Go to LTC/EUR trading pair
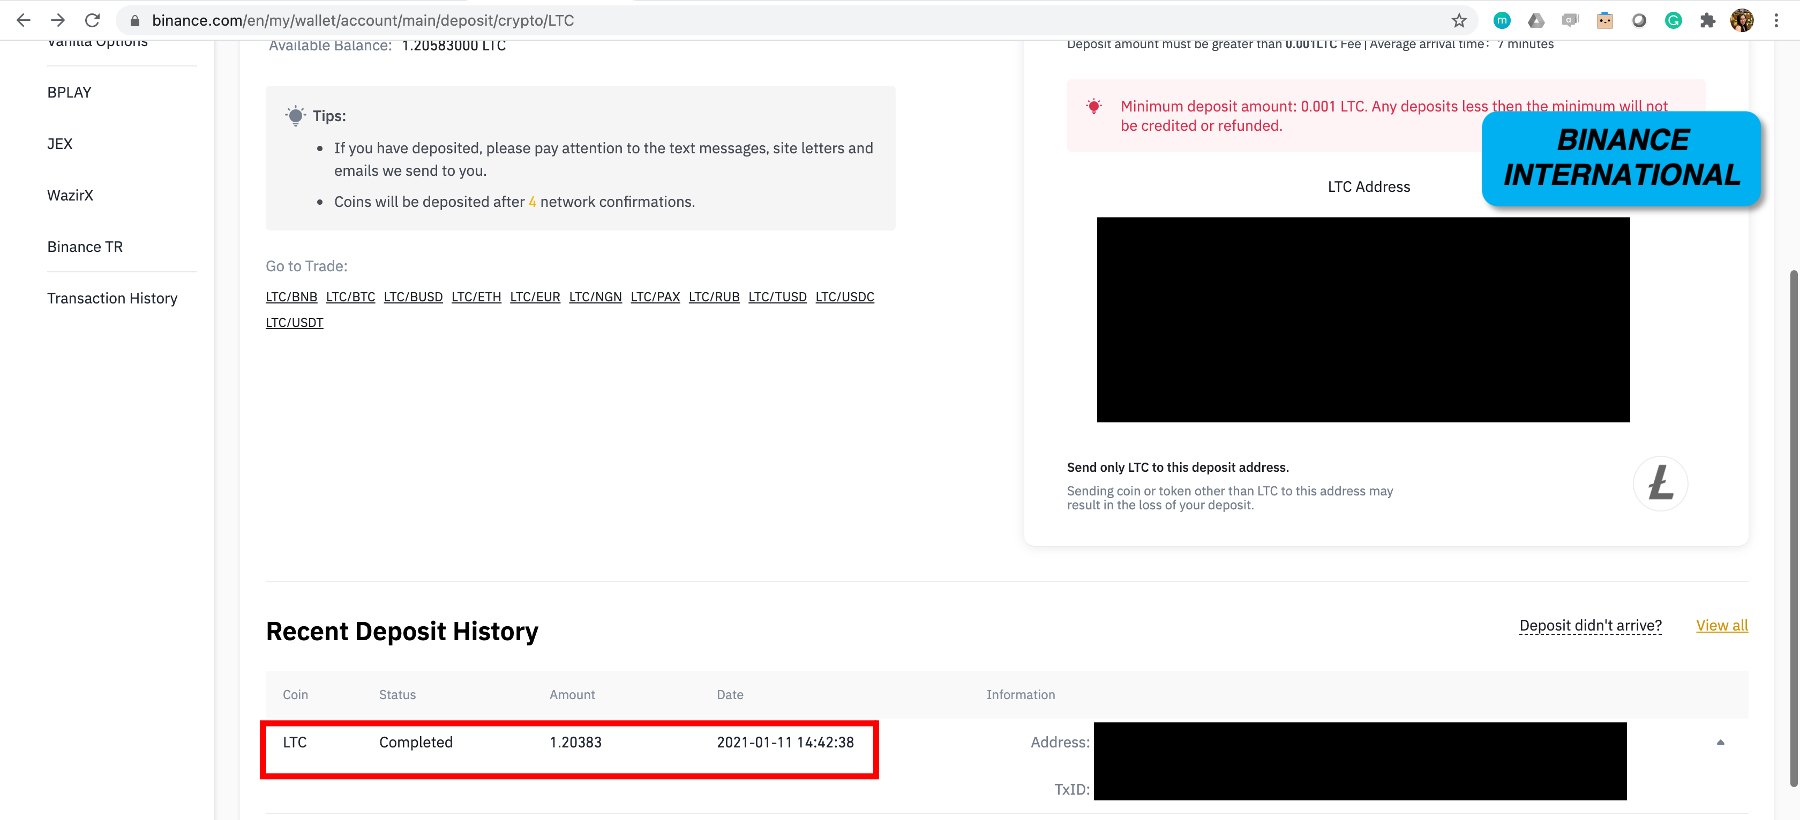This screenshot has height=820, width=1802. click(x=535, y=297)
